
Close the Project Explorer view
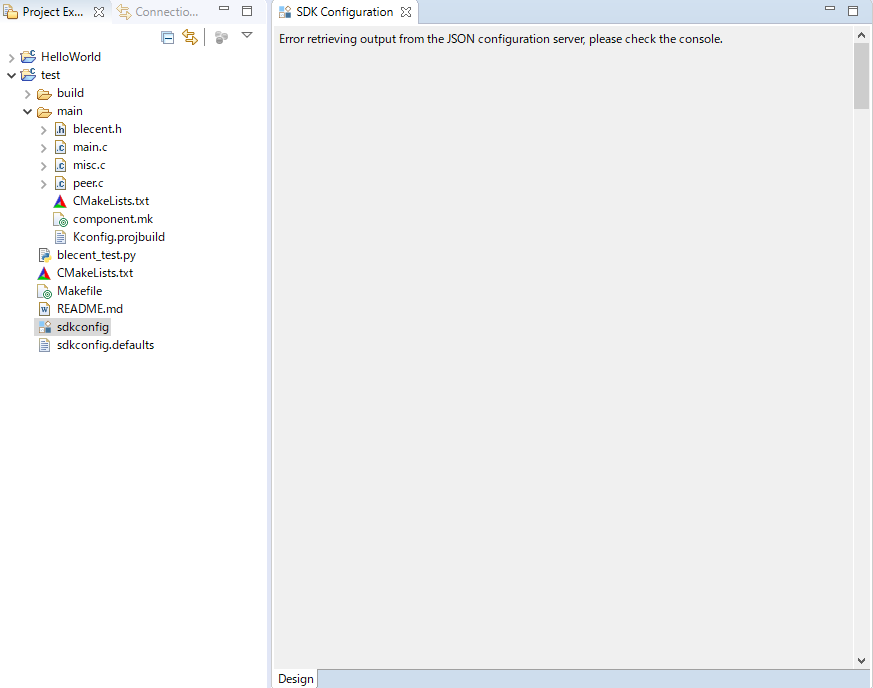99,12
